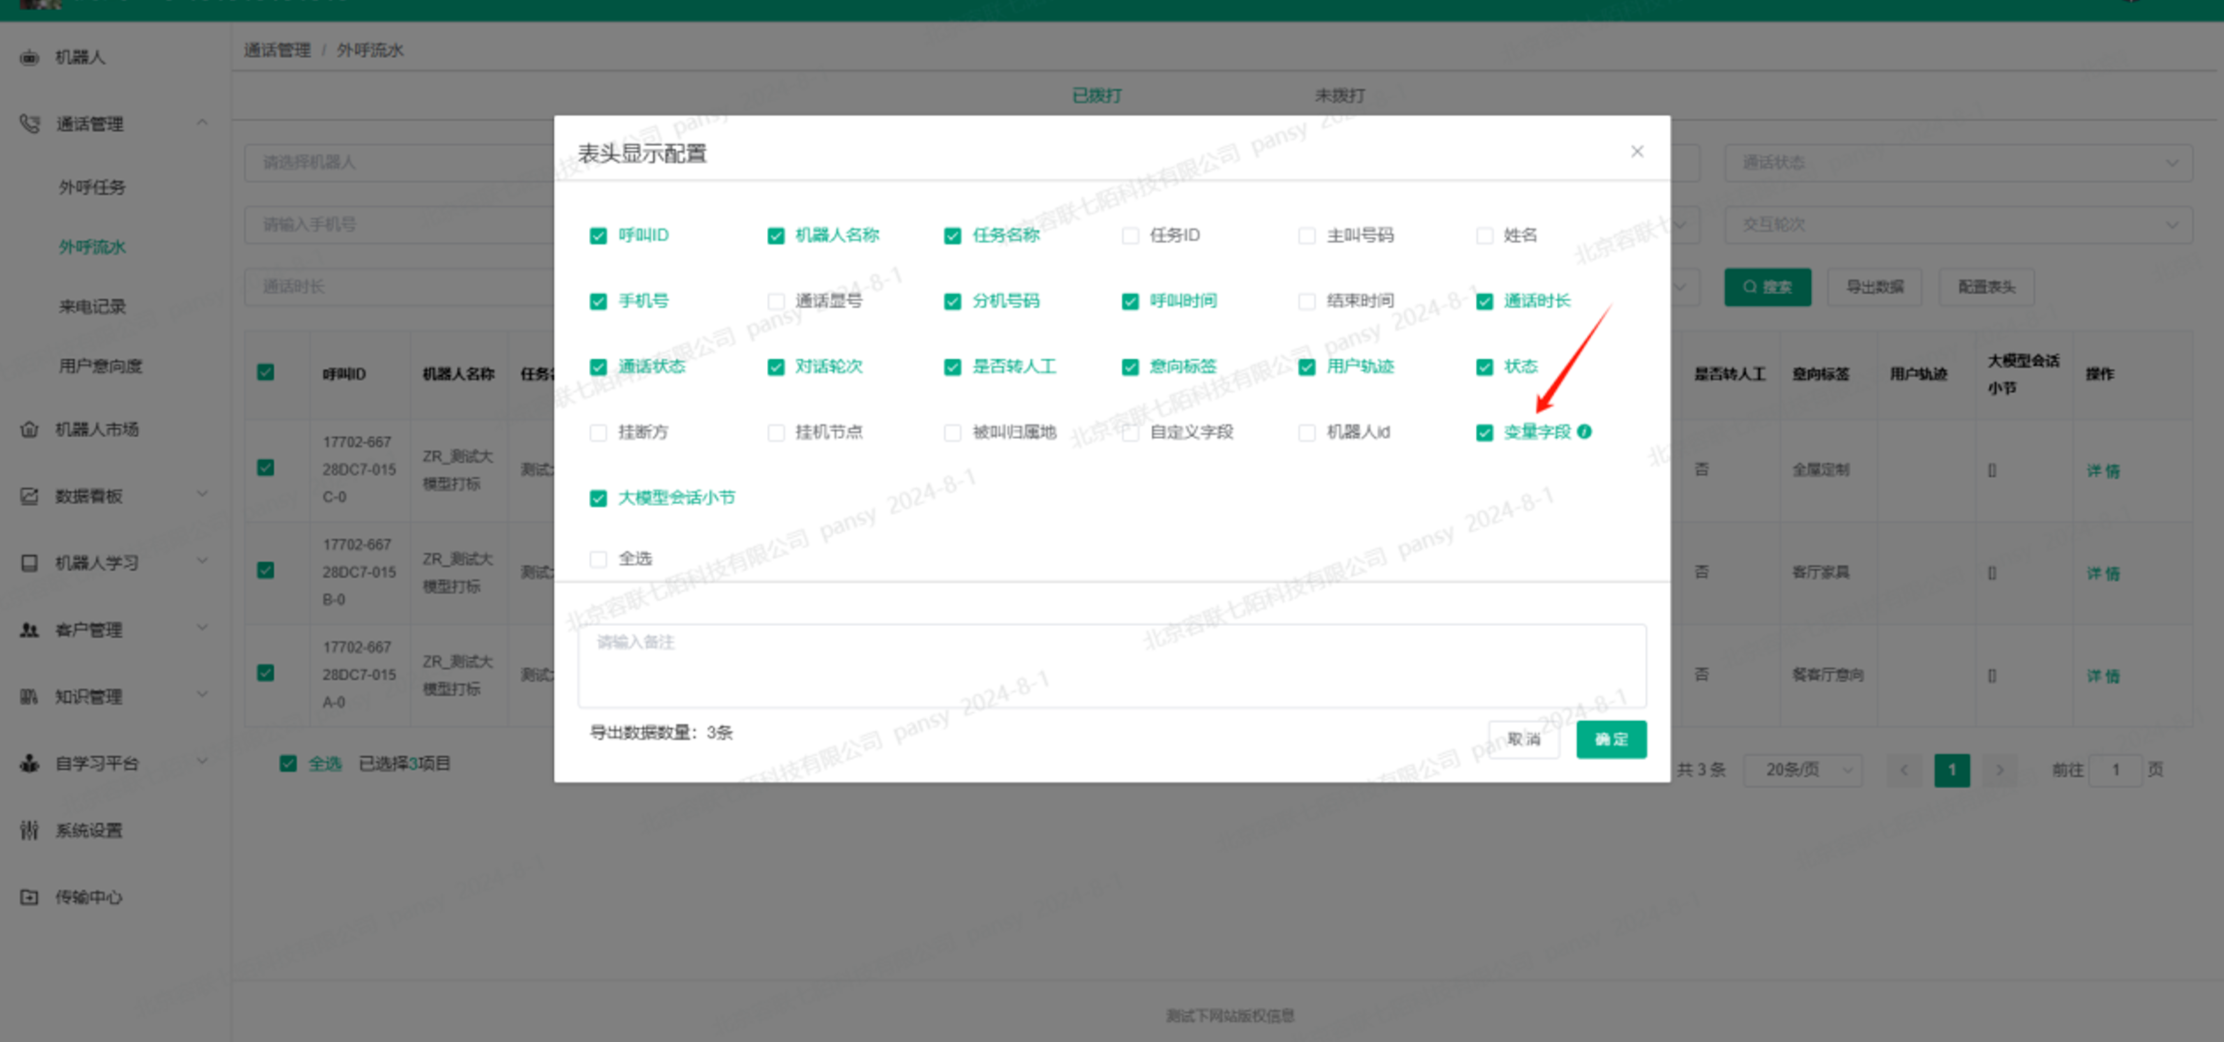Click the 机器人市场 store icon

pos(29,429)
